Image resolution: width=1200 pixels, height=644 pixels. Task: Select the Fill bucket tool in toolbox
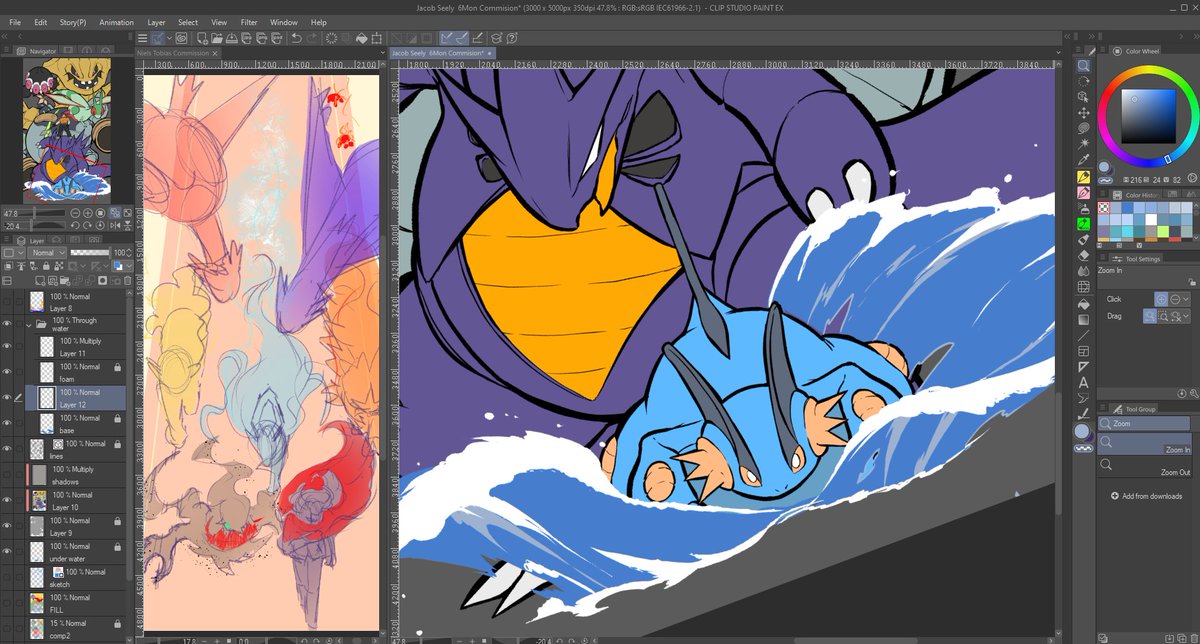pos(1083,303)
